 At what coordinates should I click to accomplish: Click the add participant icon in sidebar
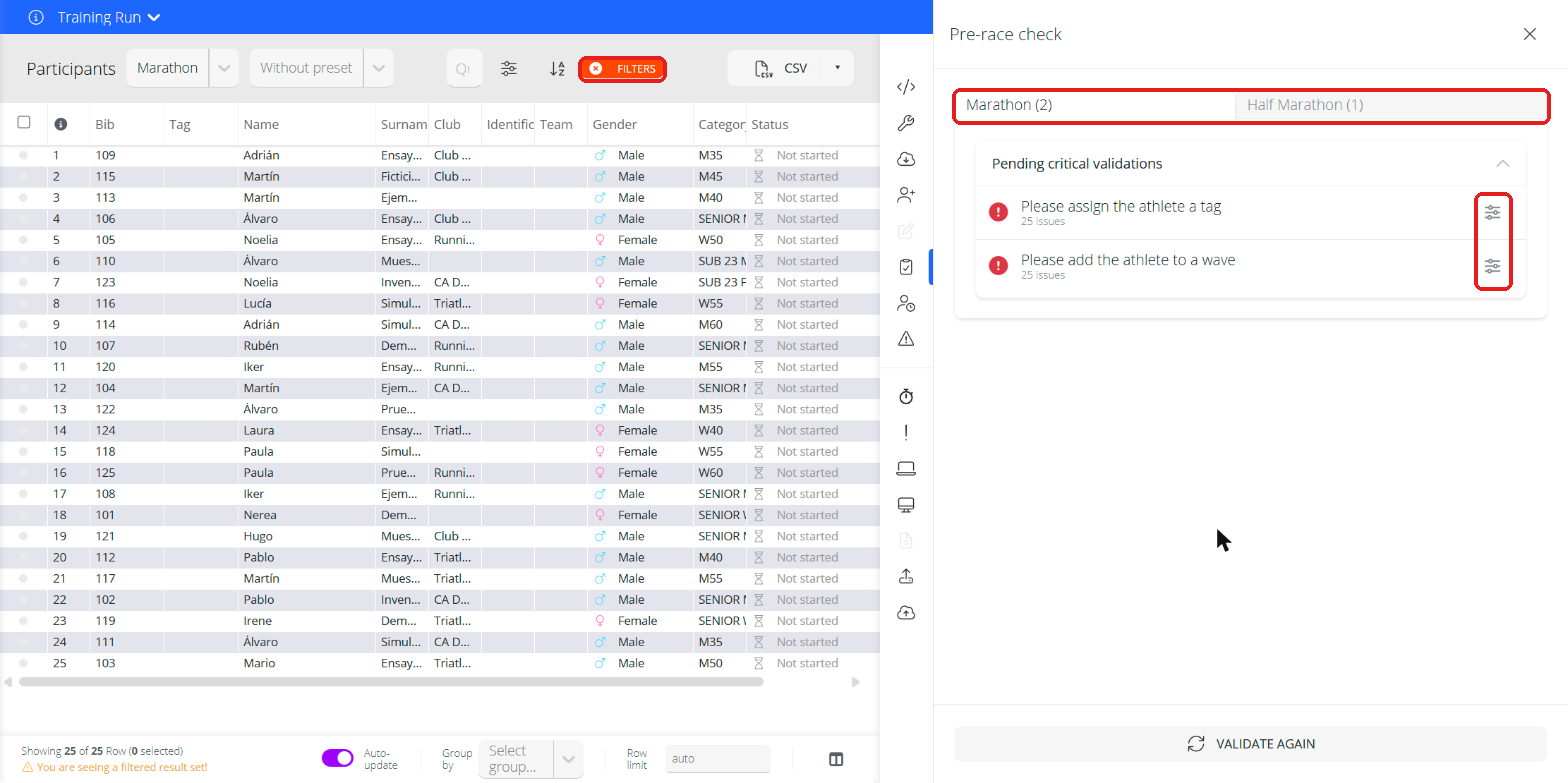pos(906,195)
